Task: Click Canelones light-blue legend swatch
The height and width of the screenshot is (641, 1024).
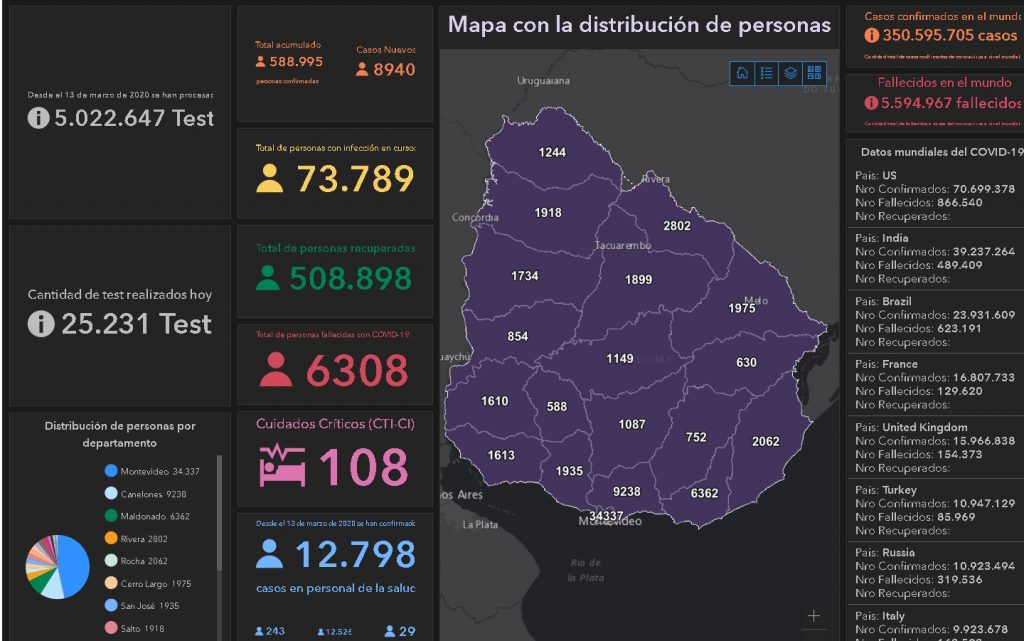Action: pyautogui.click(x=111, y=493)
